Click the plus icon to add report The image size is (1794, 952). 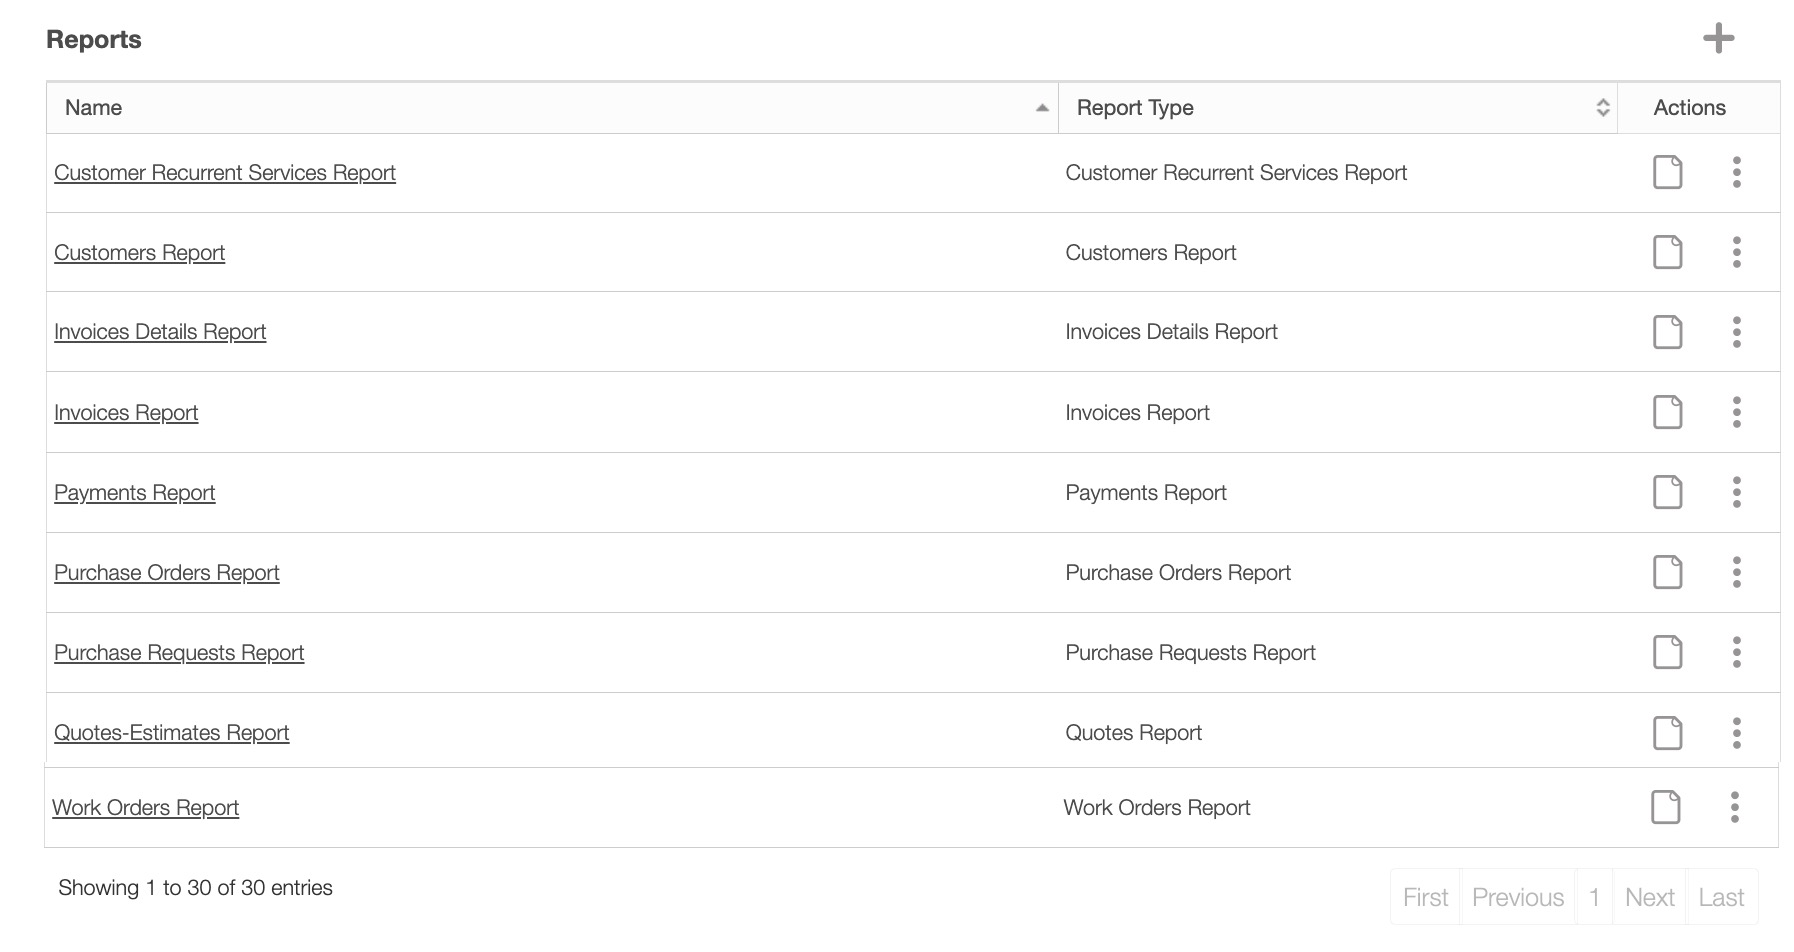click(1718, 39)
